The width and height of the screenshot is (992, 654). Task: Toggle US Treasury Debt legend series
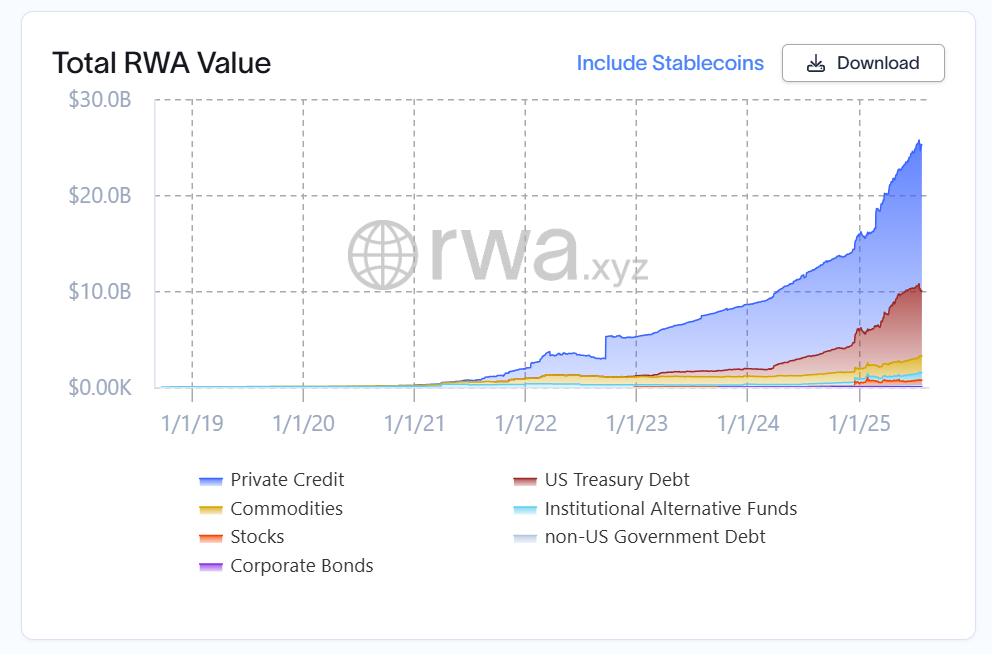(617, 480)
